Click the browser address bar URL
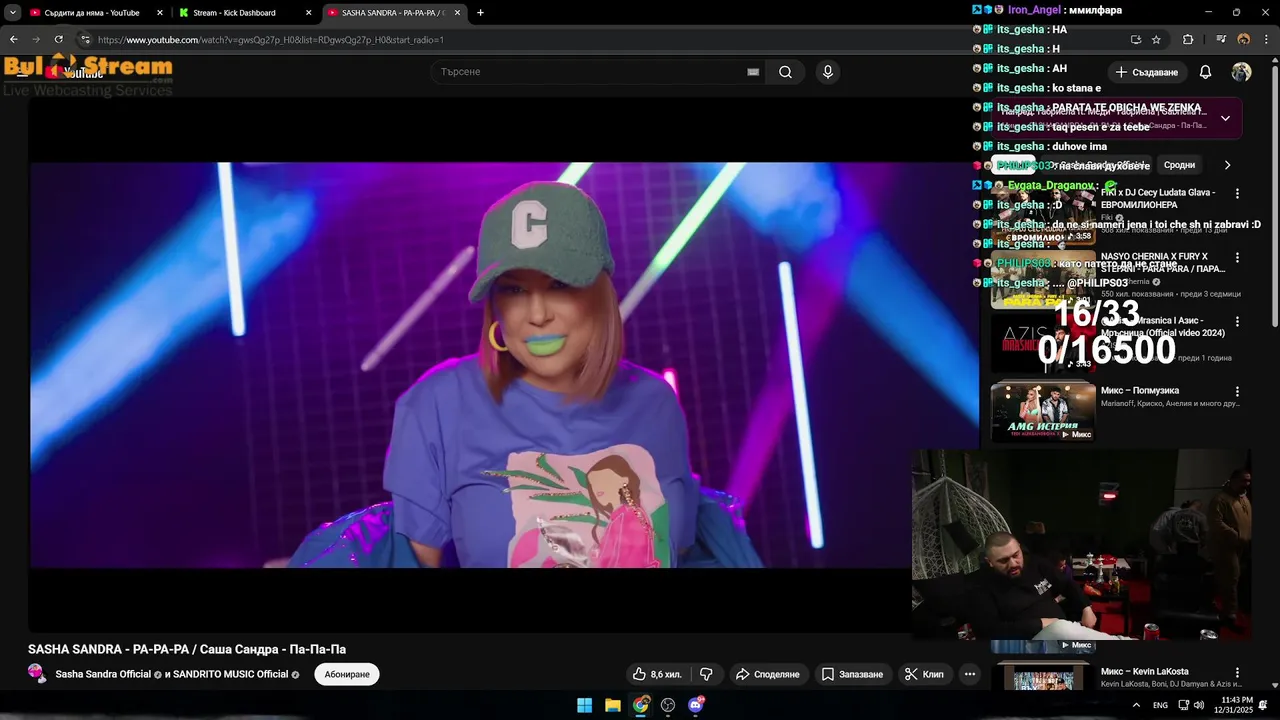This screenshot has width=1280, height=720. click(271, 40)
